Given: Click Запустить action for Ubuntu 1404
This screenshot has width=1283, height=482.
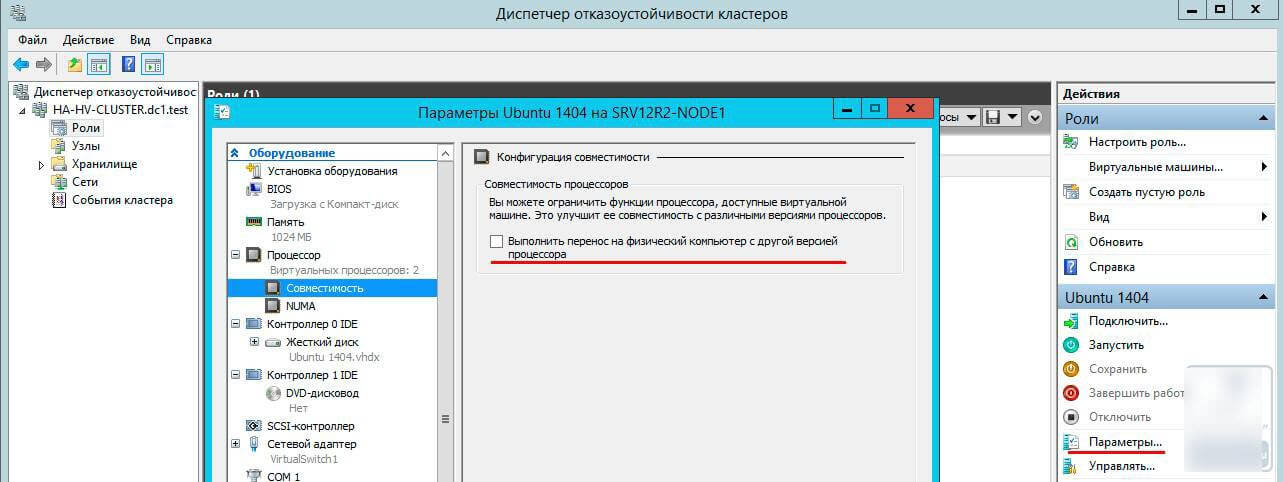Looking at the screenshot, I should (x=1117, y=345).
